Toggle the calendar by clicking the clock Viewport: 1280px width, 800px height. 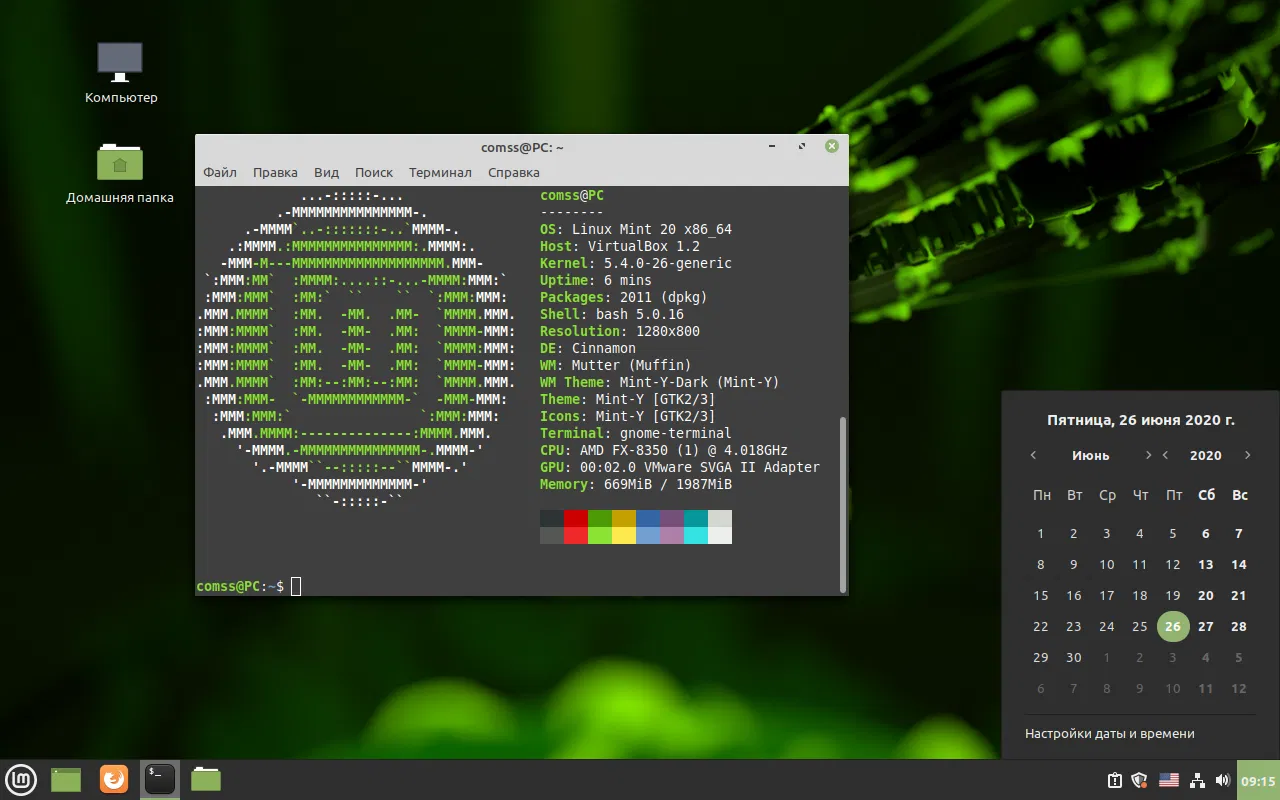[x=1257, y=779]
